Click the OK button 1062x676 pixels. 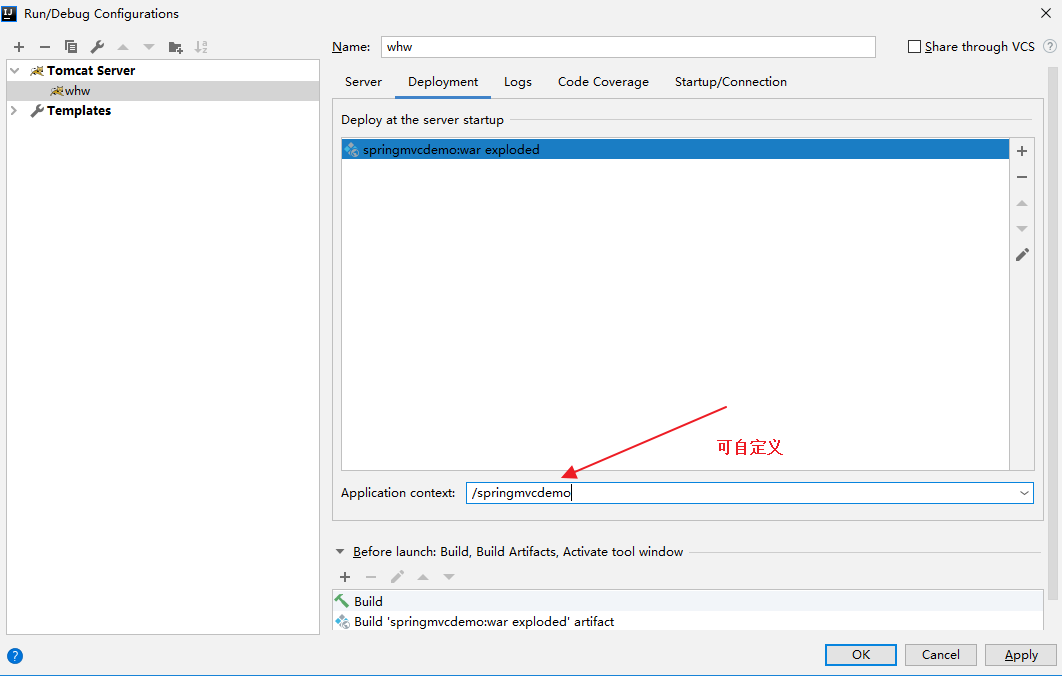click(860, 655)
